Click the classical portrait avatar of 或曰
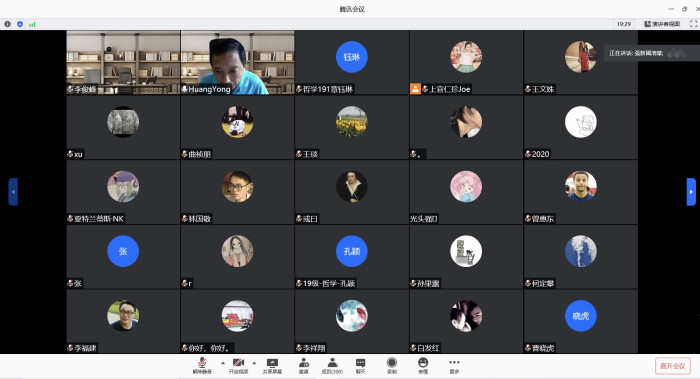The height and width of the screenshot is (379, 700). 352,186
